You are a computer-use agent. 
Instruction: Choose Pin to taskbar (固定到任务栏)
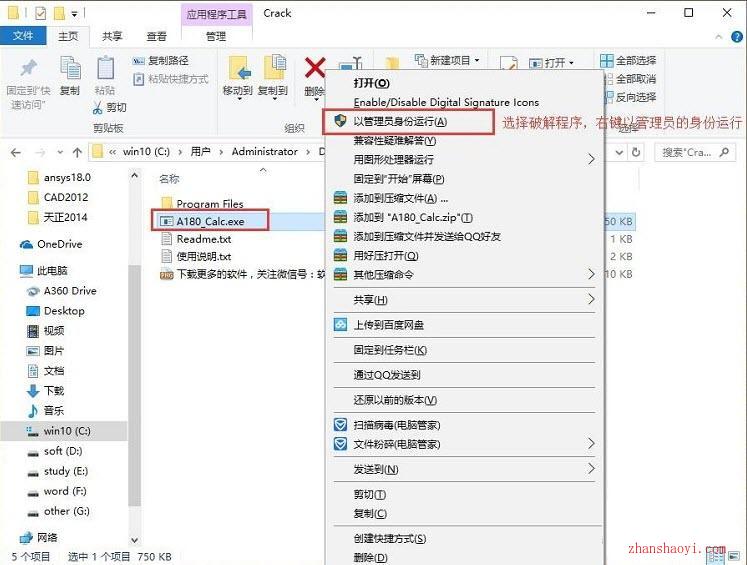pos(464,350)
